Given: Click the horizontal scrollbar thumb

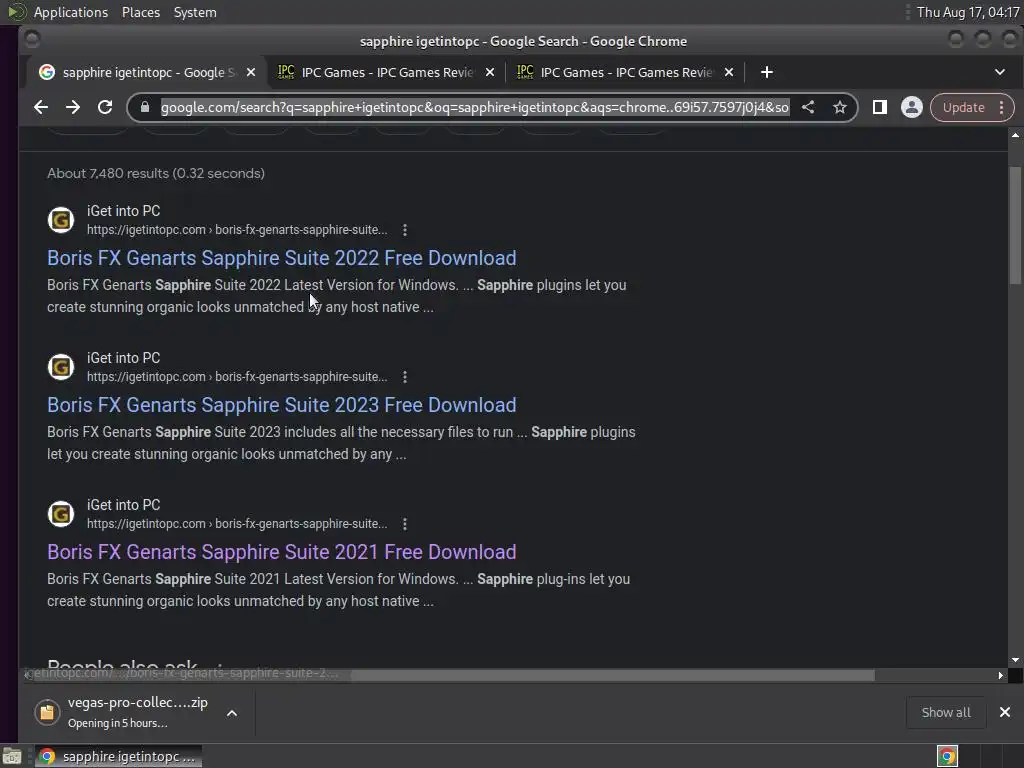Looking at the screenshot, I should tap(613, 675).
